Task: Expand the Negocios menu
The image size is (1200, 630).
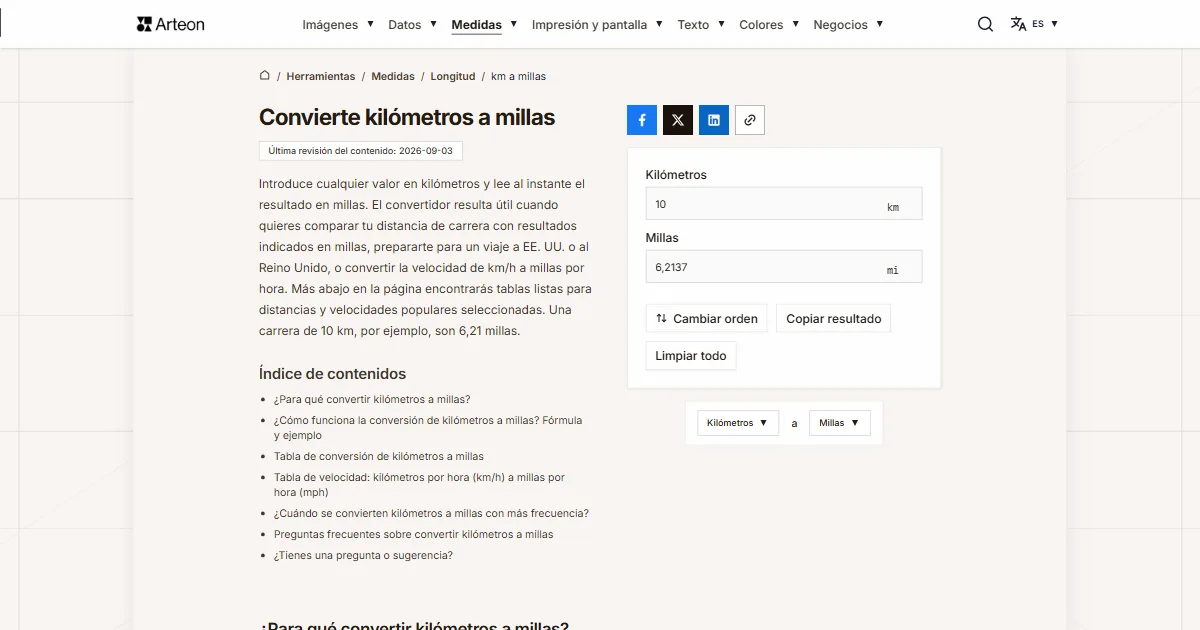Action: pos(848,24)
